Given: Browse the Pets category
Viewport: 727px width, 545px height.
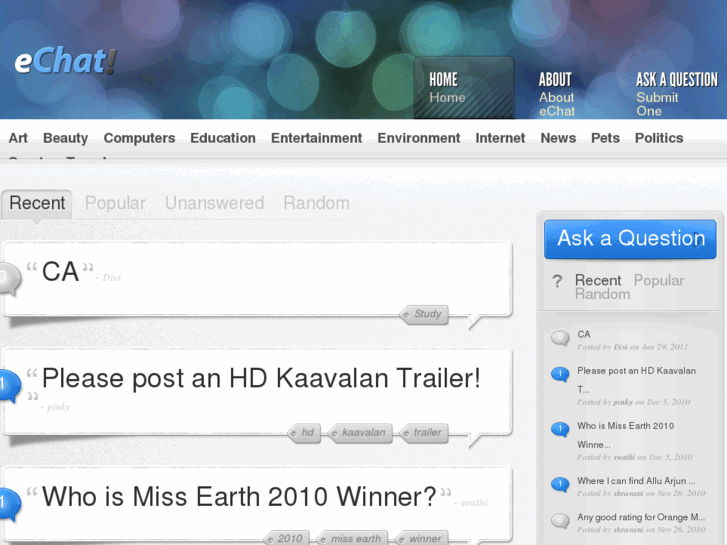Looking at the screenshot, I should (605, 138).
